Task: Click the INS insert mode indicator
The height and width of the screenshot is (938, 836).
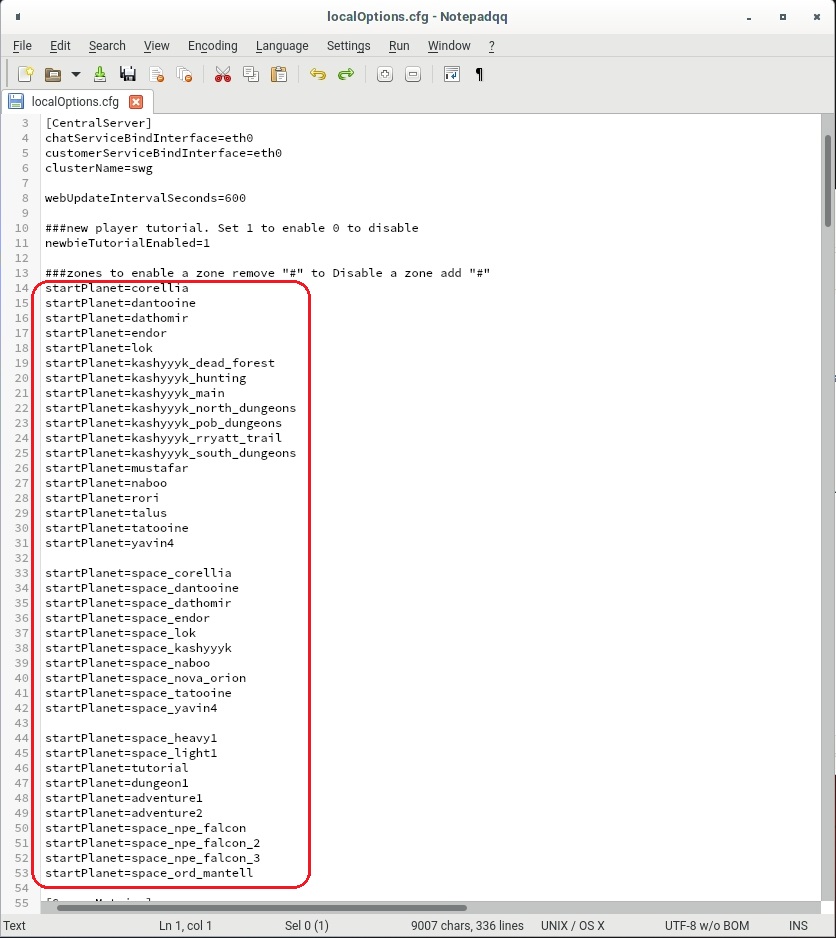Action: (x=798, y=925)
